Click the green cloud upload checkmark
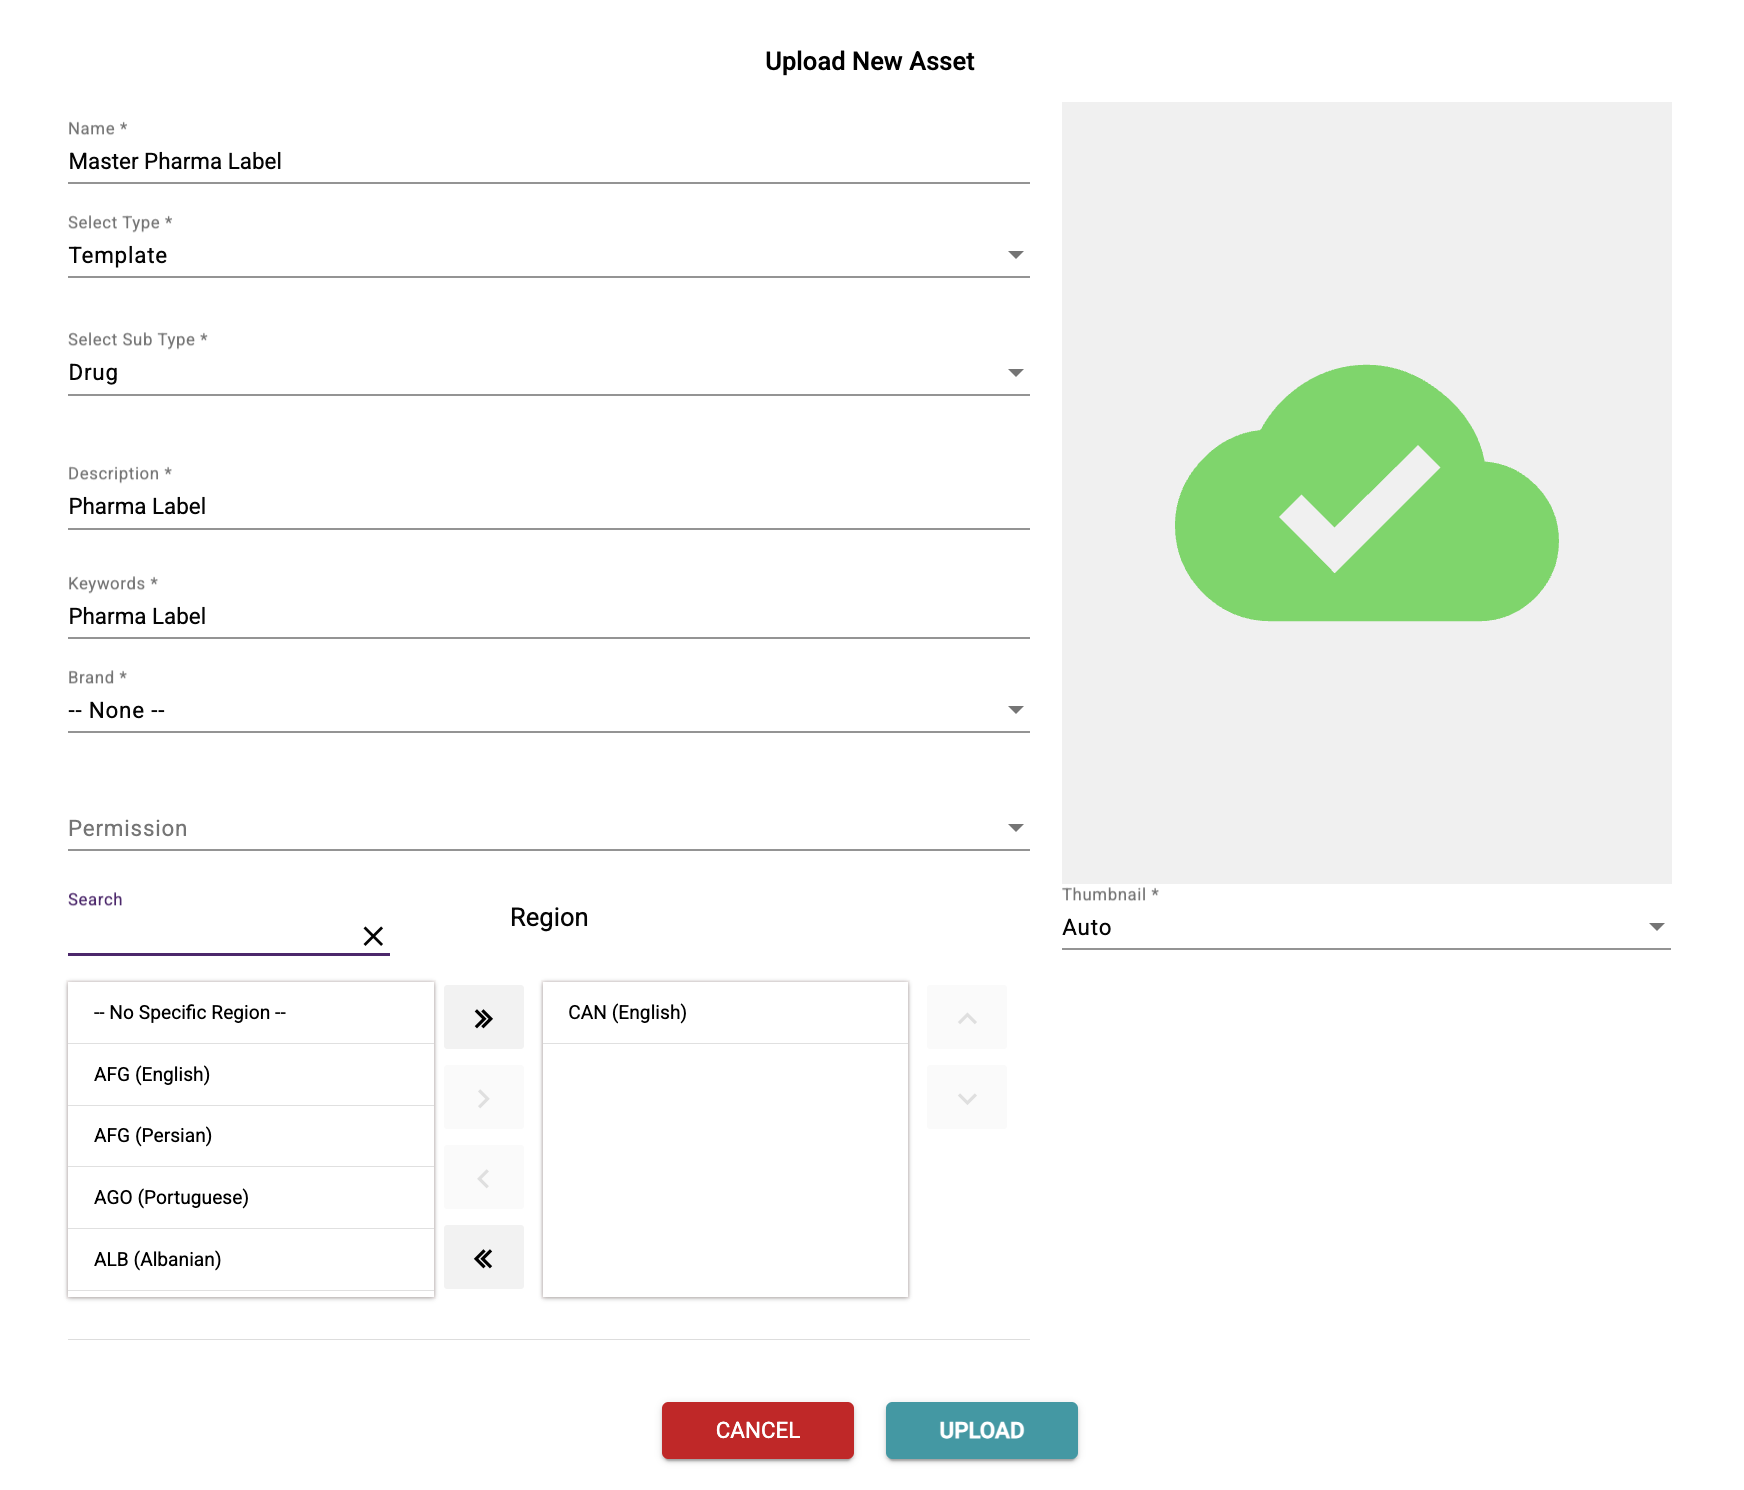Image resolution: width=1744 pixels, height=1490 pixels. click(x=1366, y=494)
